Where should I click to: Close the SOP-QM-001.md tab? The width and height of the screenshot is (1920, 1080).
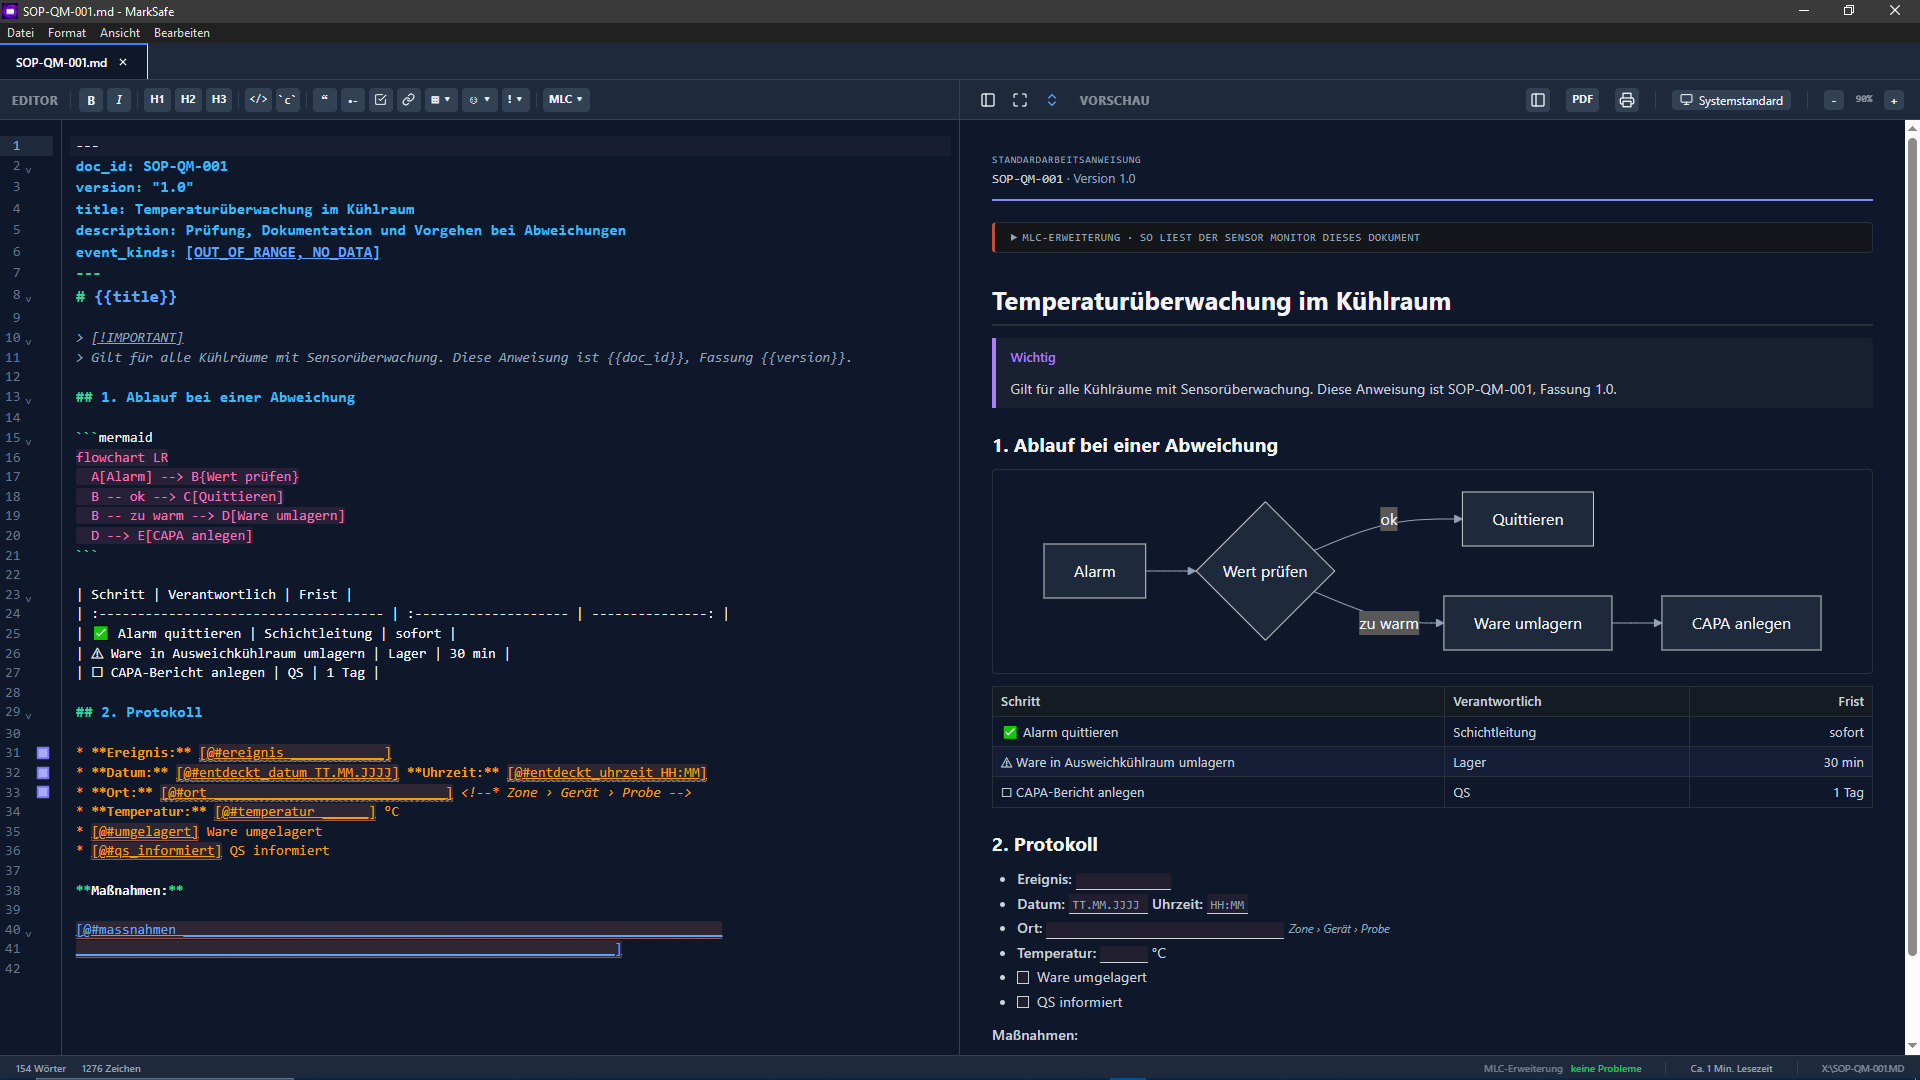(x=123, y=62)
